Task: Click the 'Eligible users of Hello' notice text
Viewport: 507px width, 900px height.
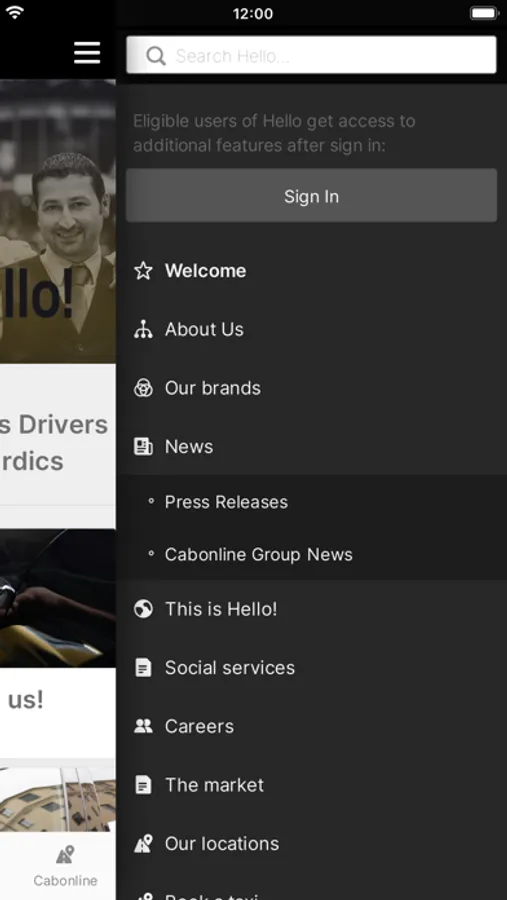Action: click(274, 133)
